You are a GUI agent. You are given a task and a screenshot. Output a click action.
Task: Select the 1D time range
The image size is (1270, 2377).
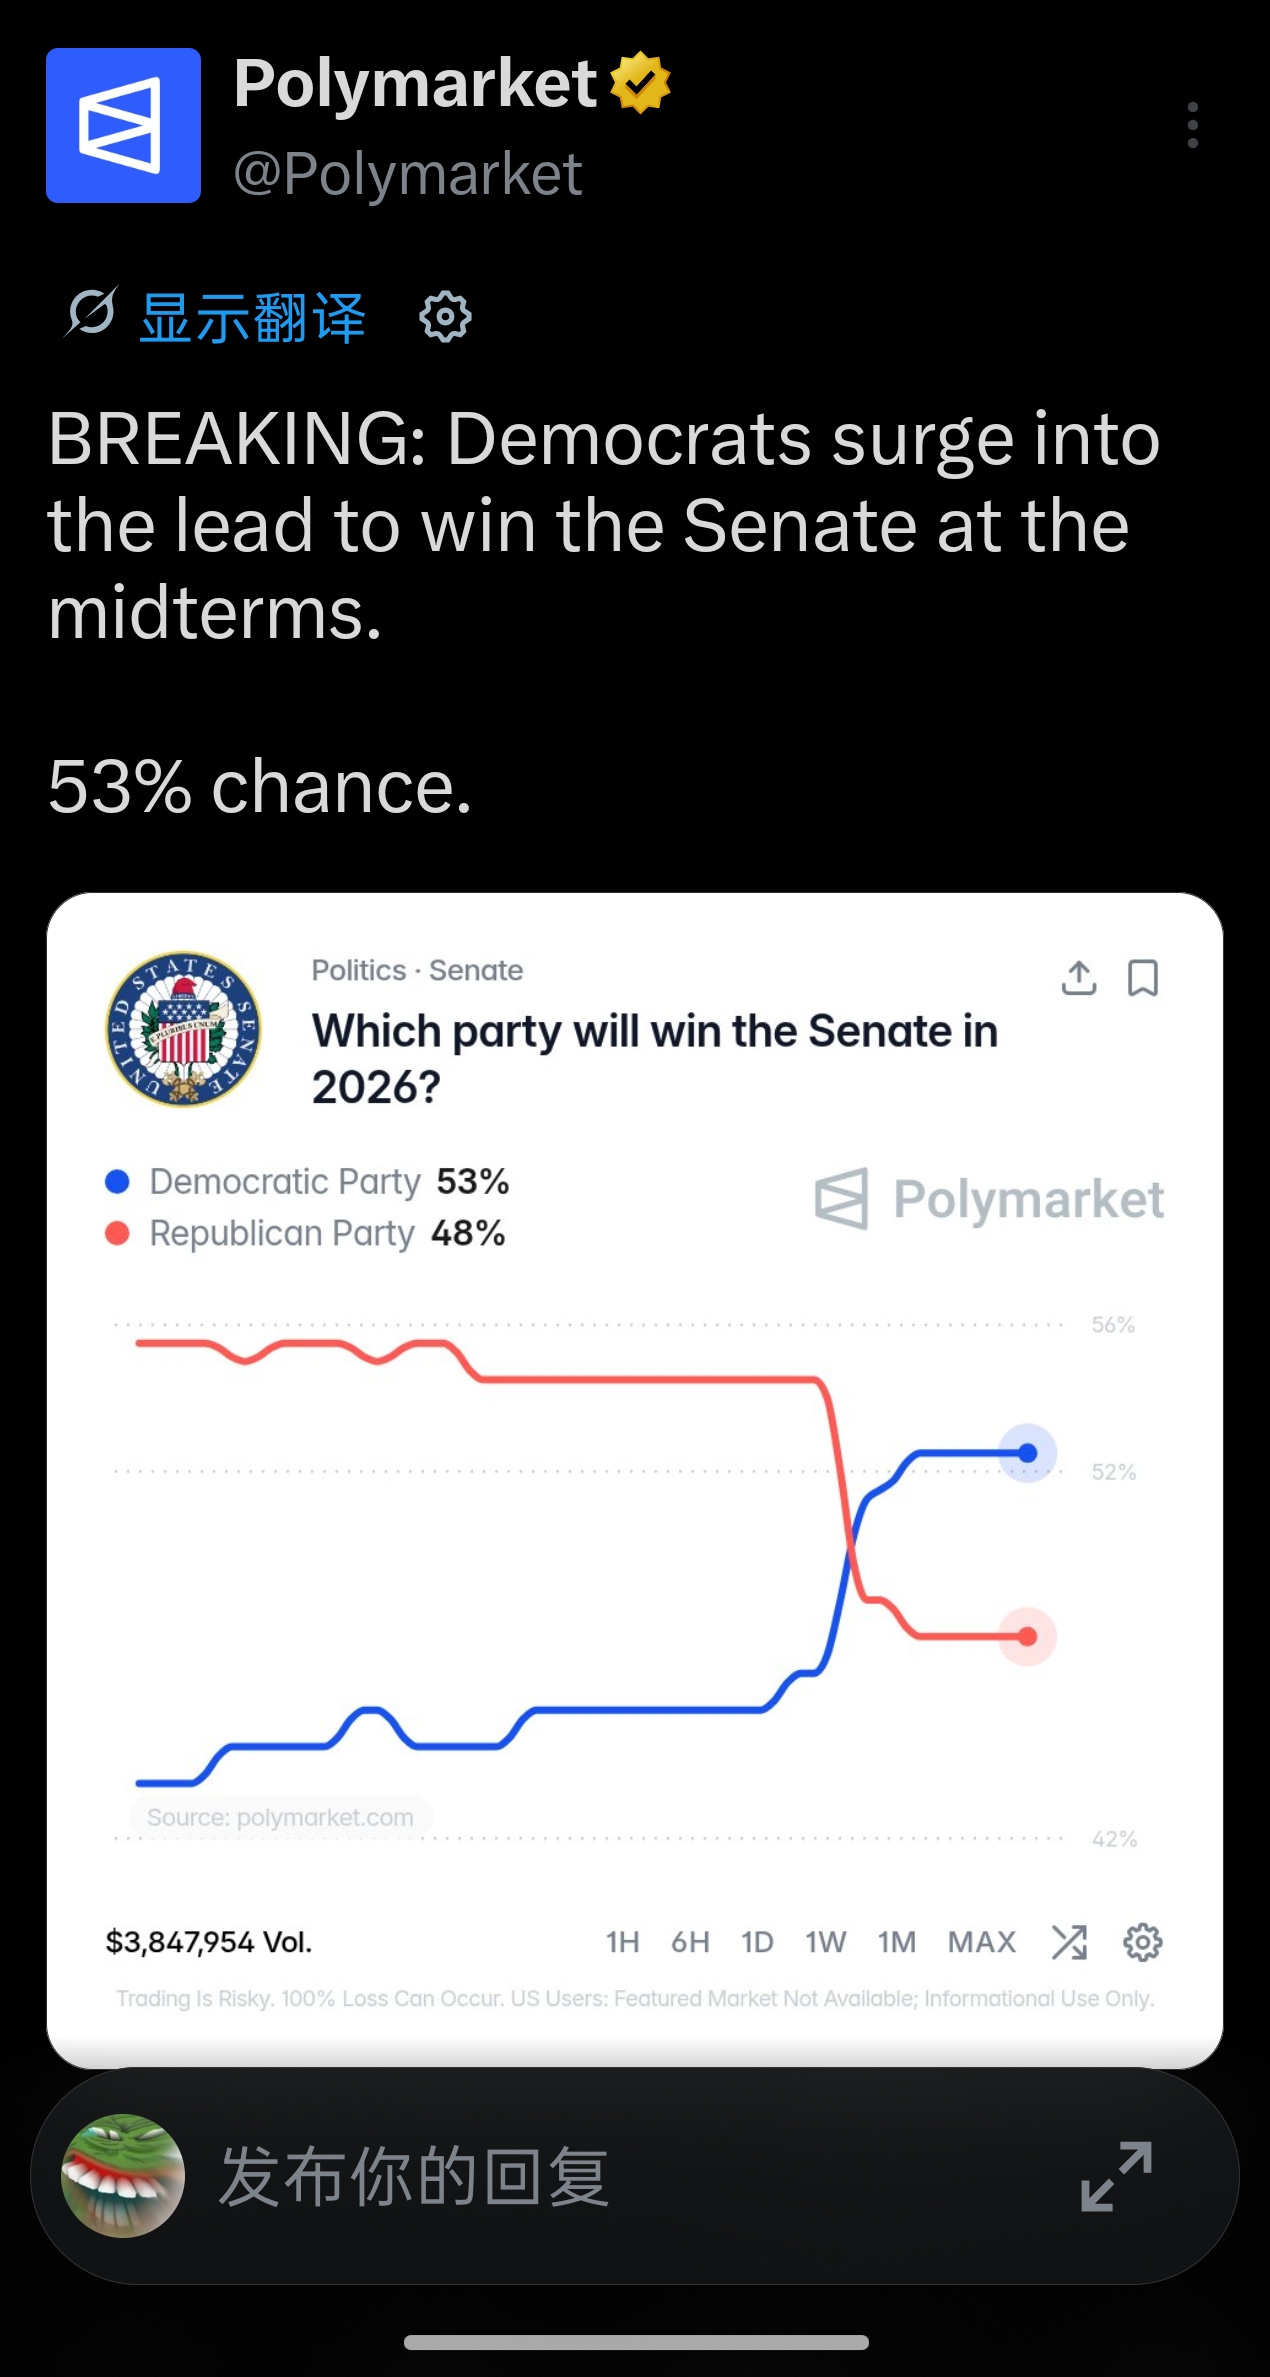pyautogui.click(x=757, y=1942)
